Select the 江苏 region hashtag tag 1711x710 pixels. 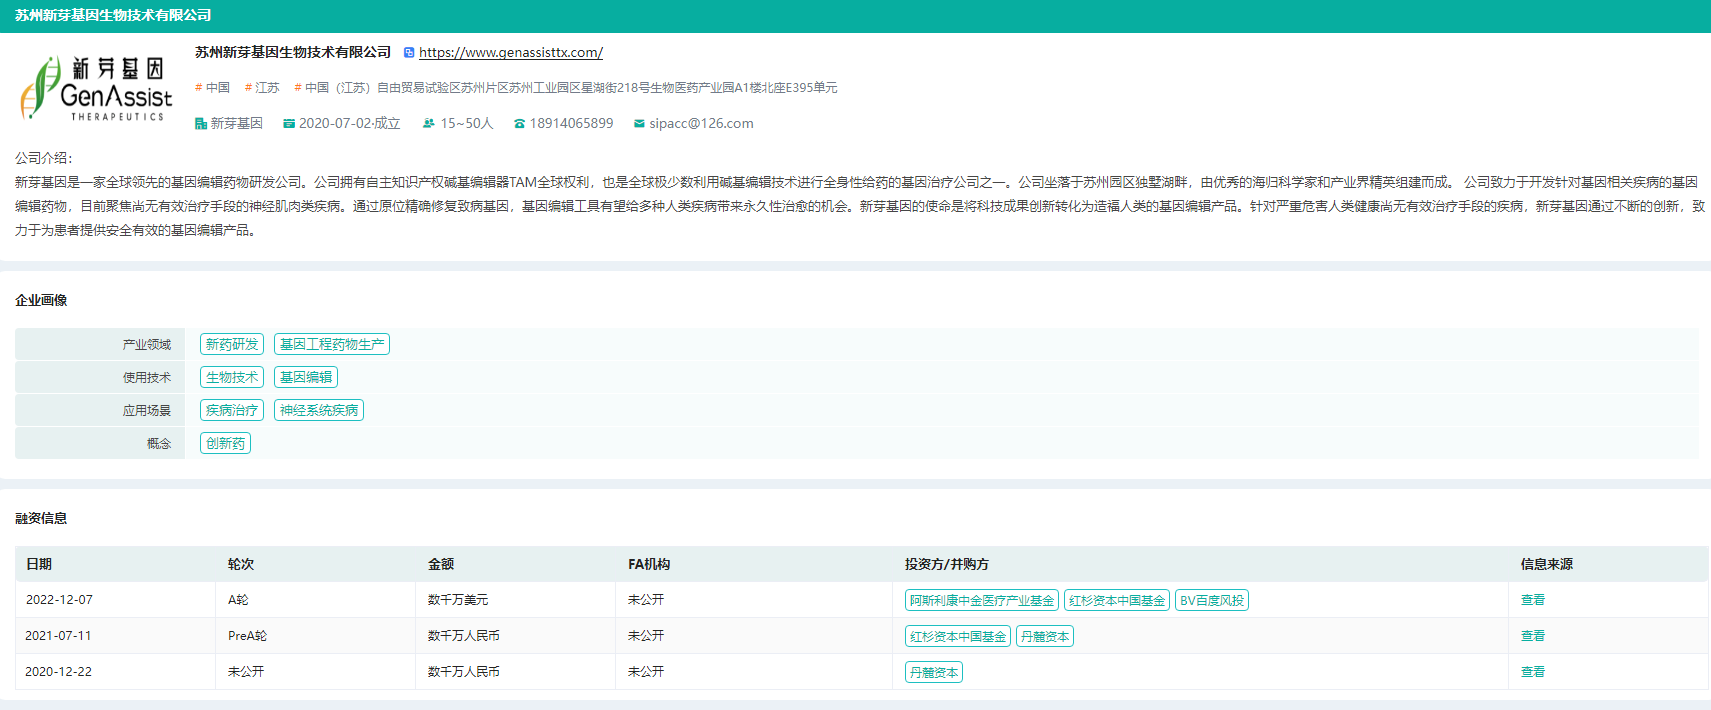point(262,88)
